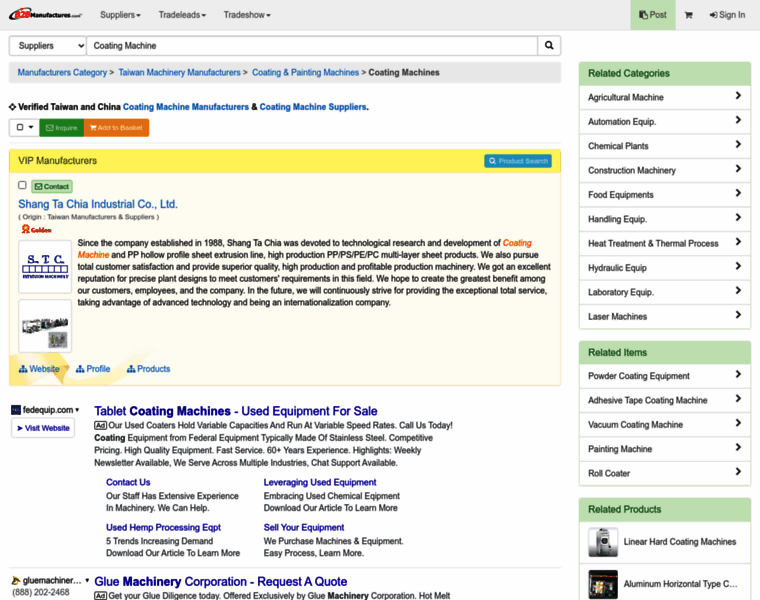Select Adhesive Tape Coating Machine item
This screenshot has height=600, width=760.
665,400
